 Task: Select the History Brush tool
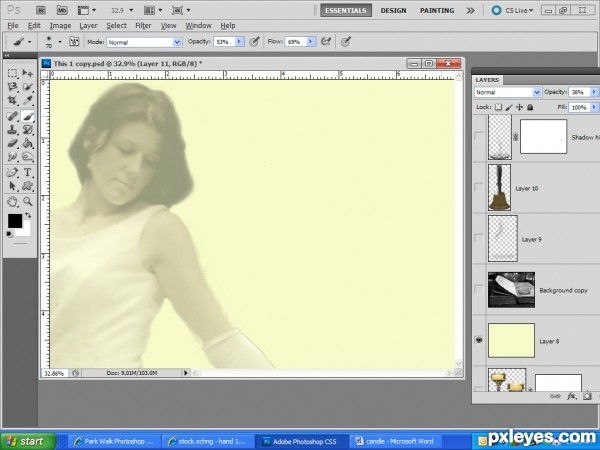pos(28,129)
